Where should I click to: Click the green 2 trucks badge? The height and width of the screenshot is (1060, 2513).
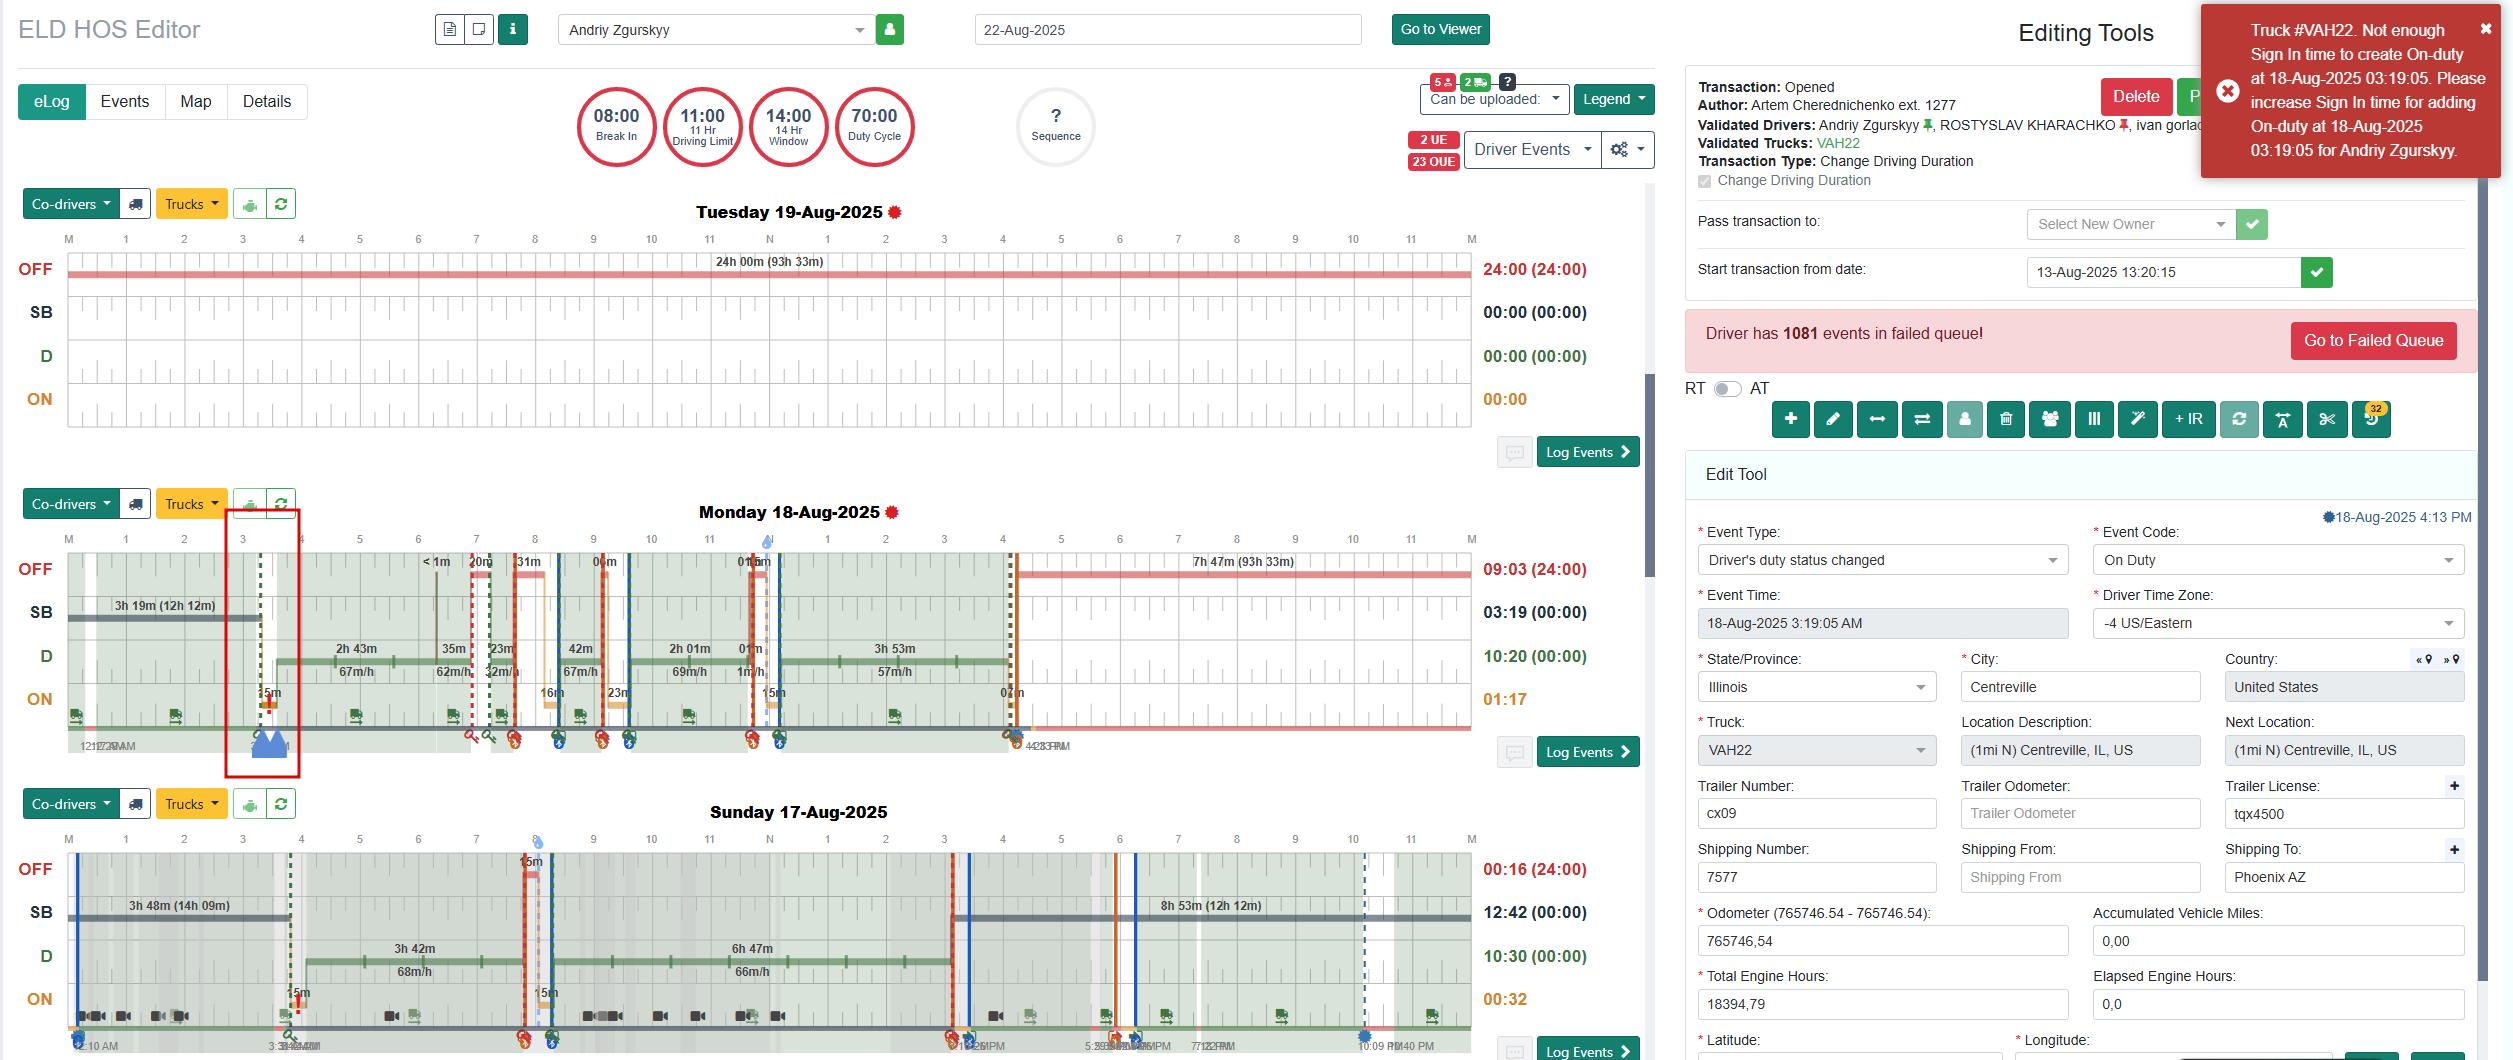pyautogui.click(x=1475, y=82)
